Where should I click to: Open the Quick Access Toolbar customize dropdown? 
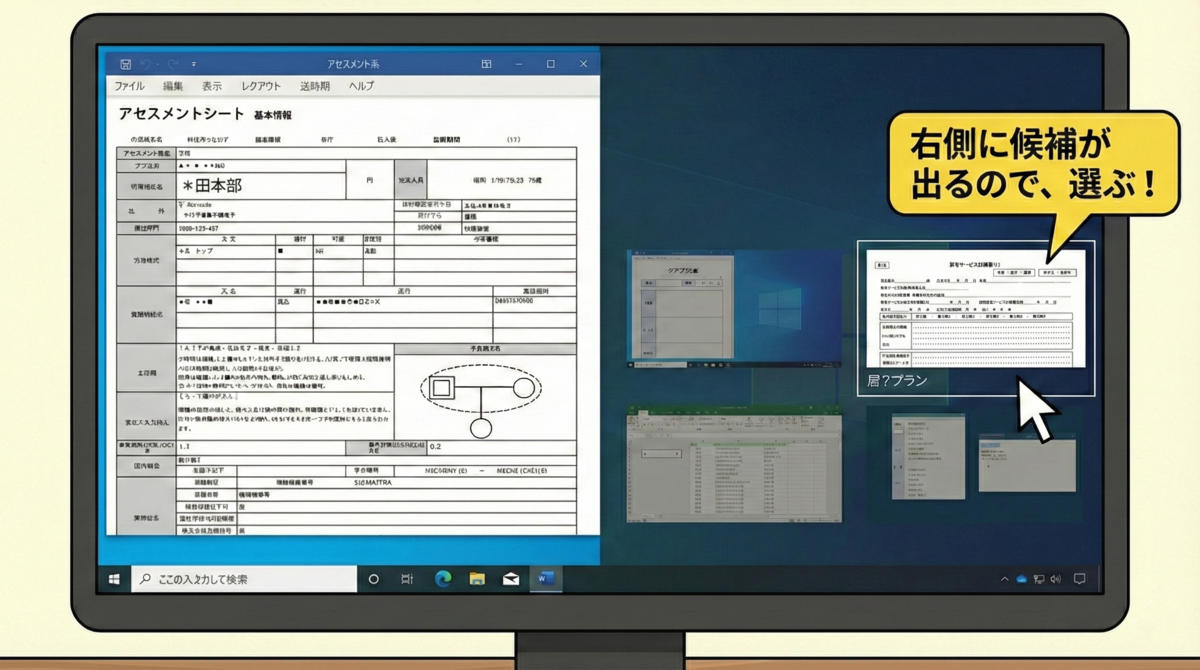pos(194,64)
